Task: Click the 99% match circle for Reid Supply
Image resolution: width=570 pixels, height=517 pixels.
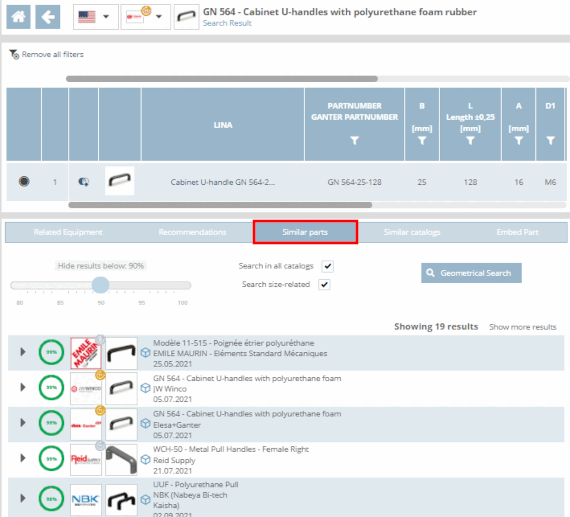Action: 51,458
